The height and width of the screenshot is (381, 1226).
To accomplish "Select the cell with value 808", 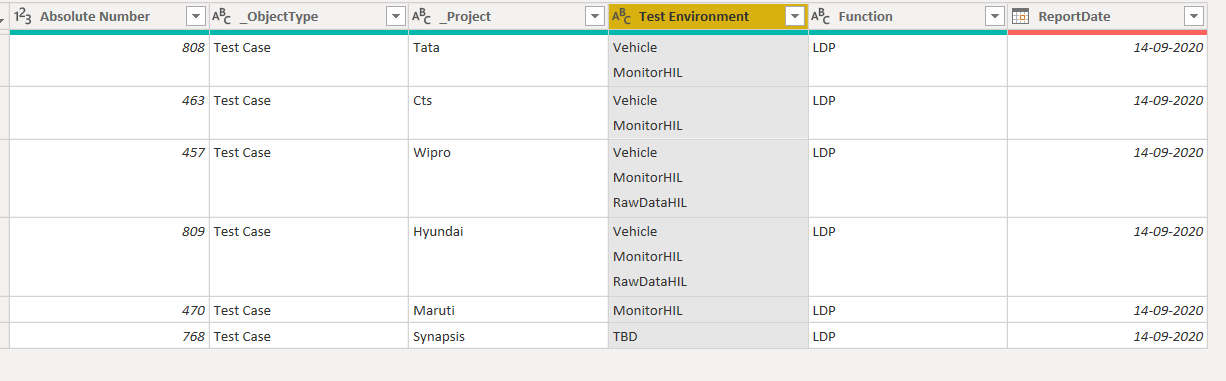I will (x=109, y=60).
